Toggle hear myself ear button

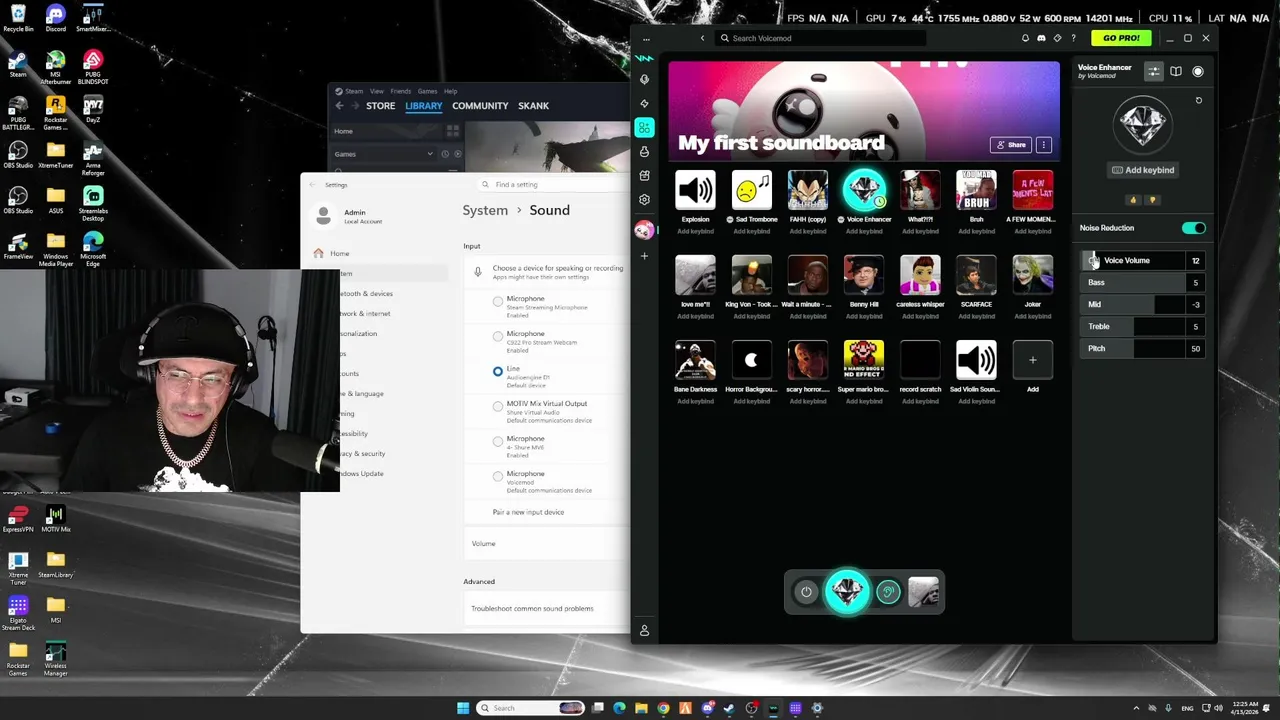click(888, 592)
